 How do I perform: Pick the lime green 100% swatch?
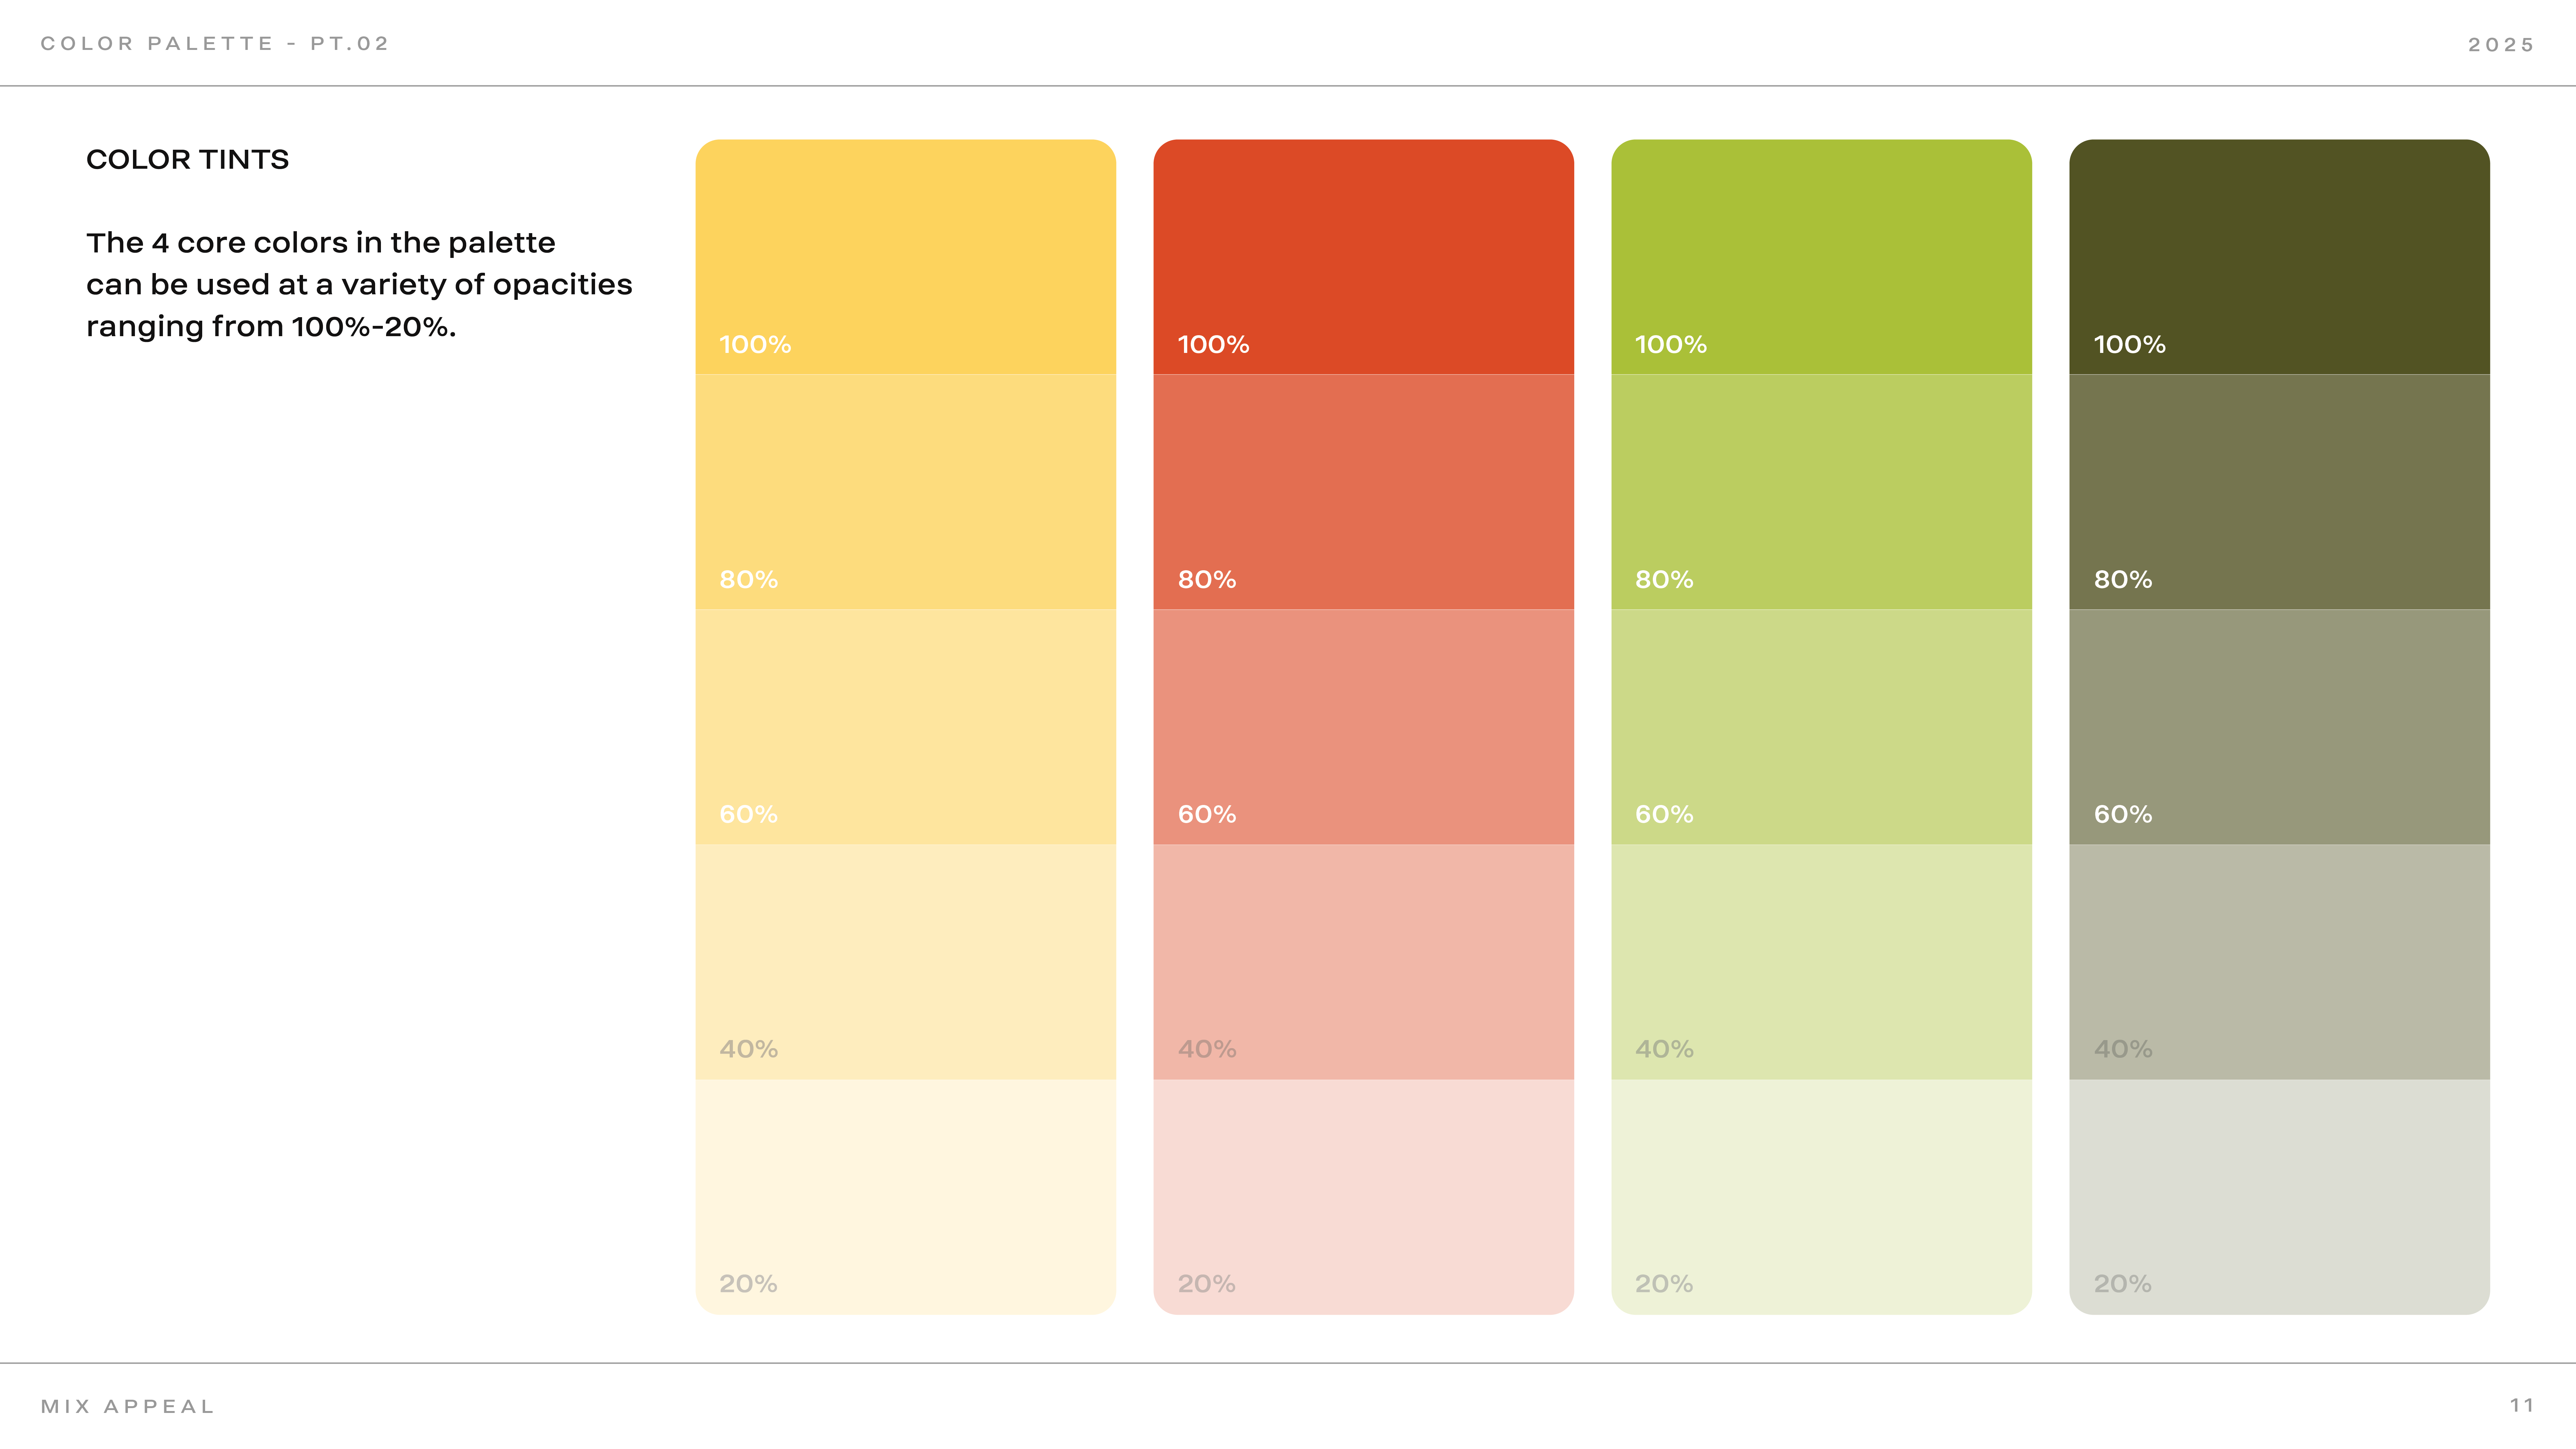1821,257
